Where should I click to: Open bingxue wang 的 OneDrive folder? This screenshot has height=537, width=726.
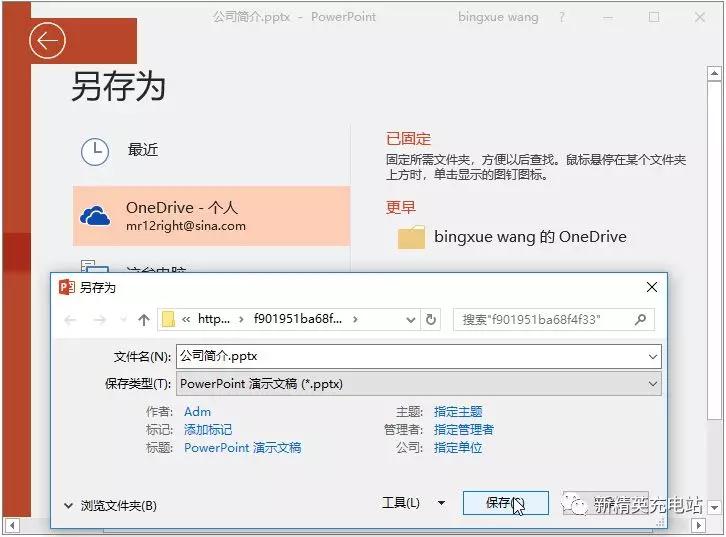coord(530,237)
